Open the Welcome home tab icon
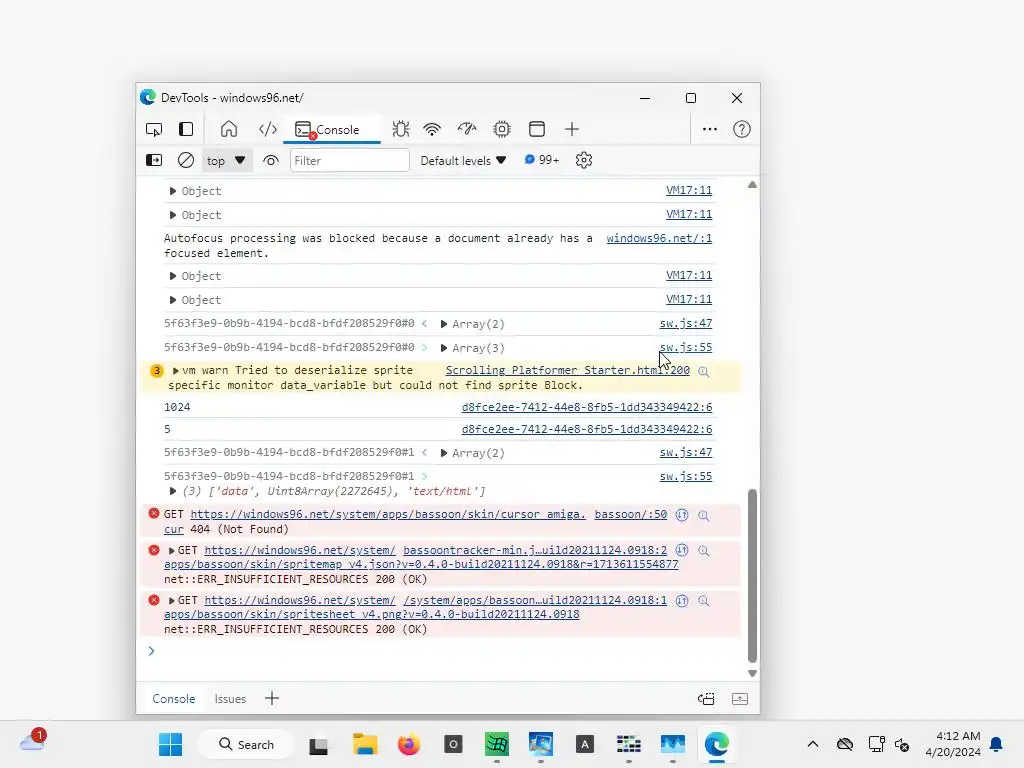Screen dimensions: 1024x768 click(x=229, y=129)
